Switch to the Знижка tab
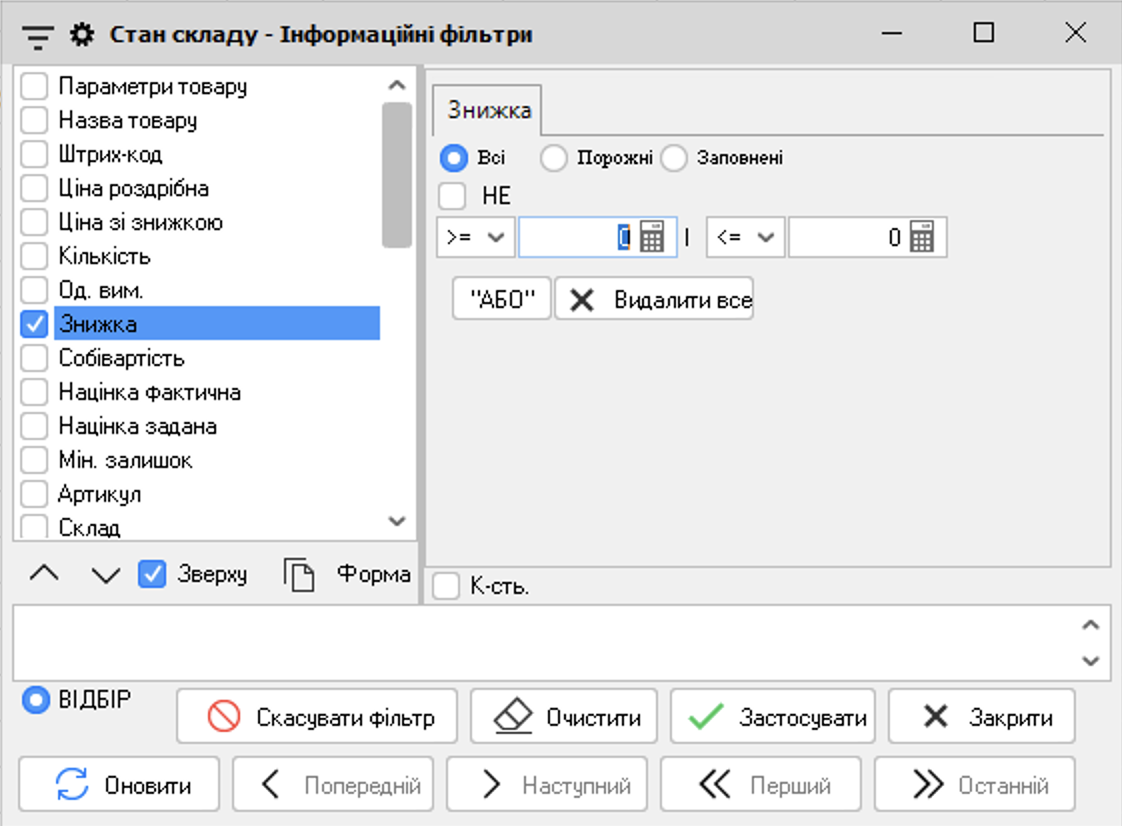The height and width of the screenshot is (826, 1122). pos(488,111)
